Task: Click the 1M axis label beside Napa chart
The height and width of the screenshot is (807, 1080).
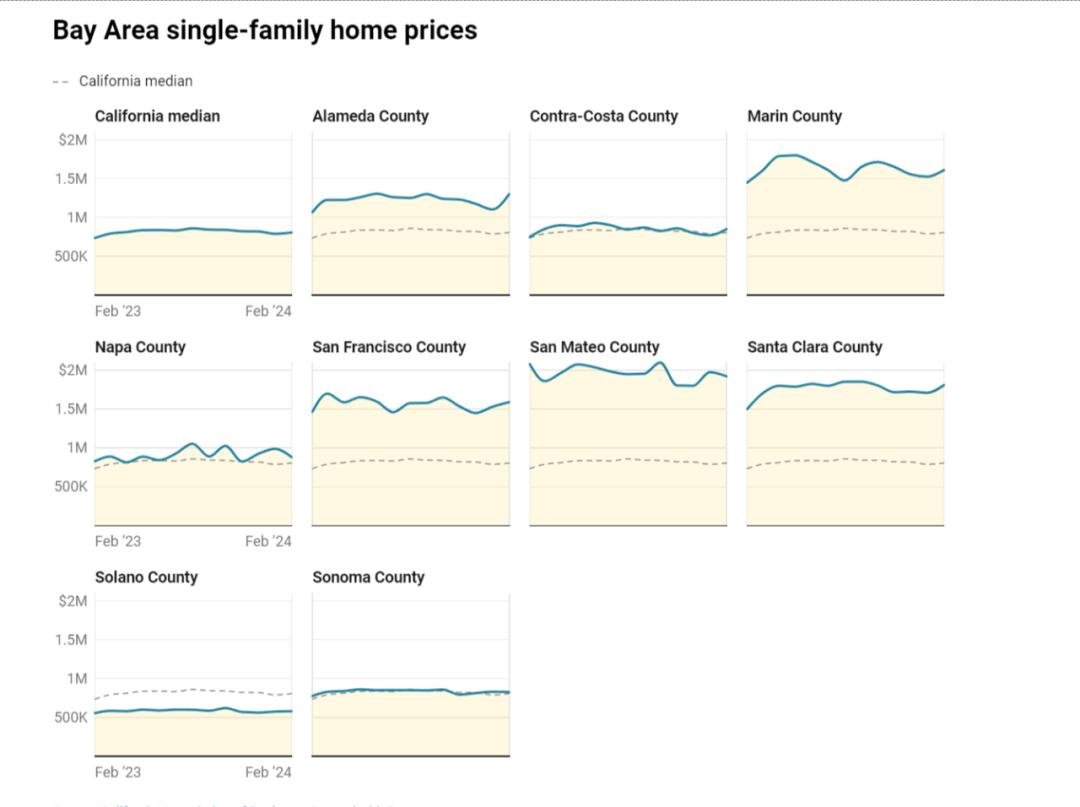Action: [77, 448]
